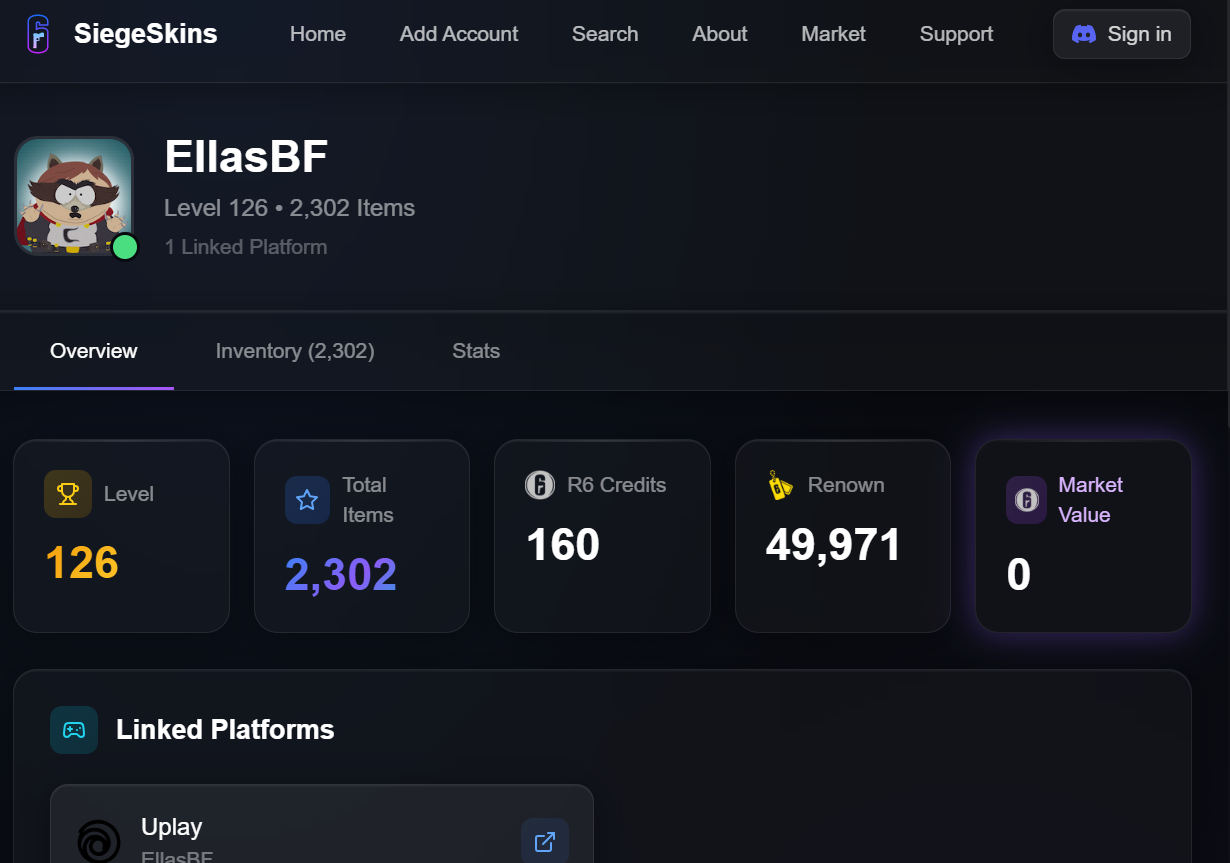The height and width of the screenshot is (863, 1230).
Task: Click the ElIasBF username heading
Action: click(246, 157)
